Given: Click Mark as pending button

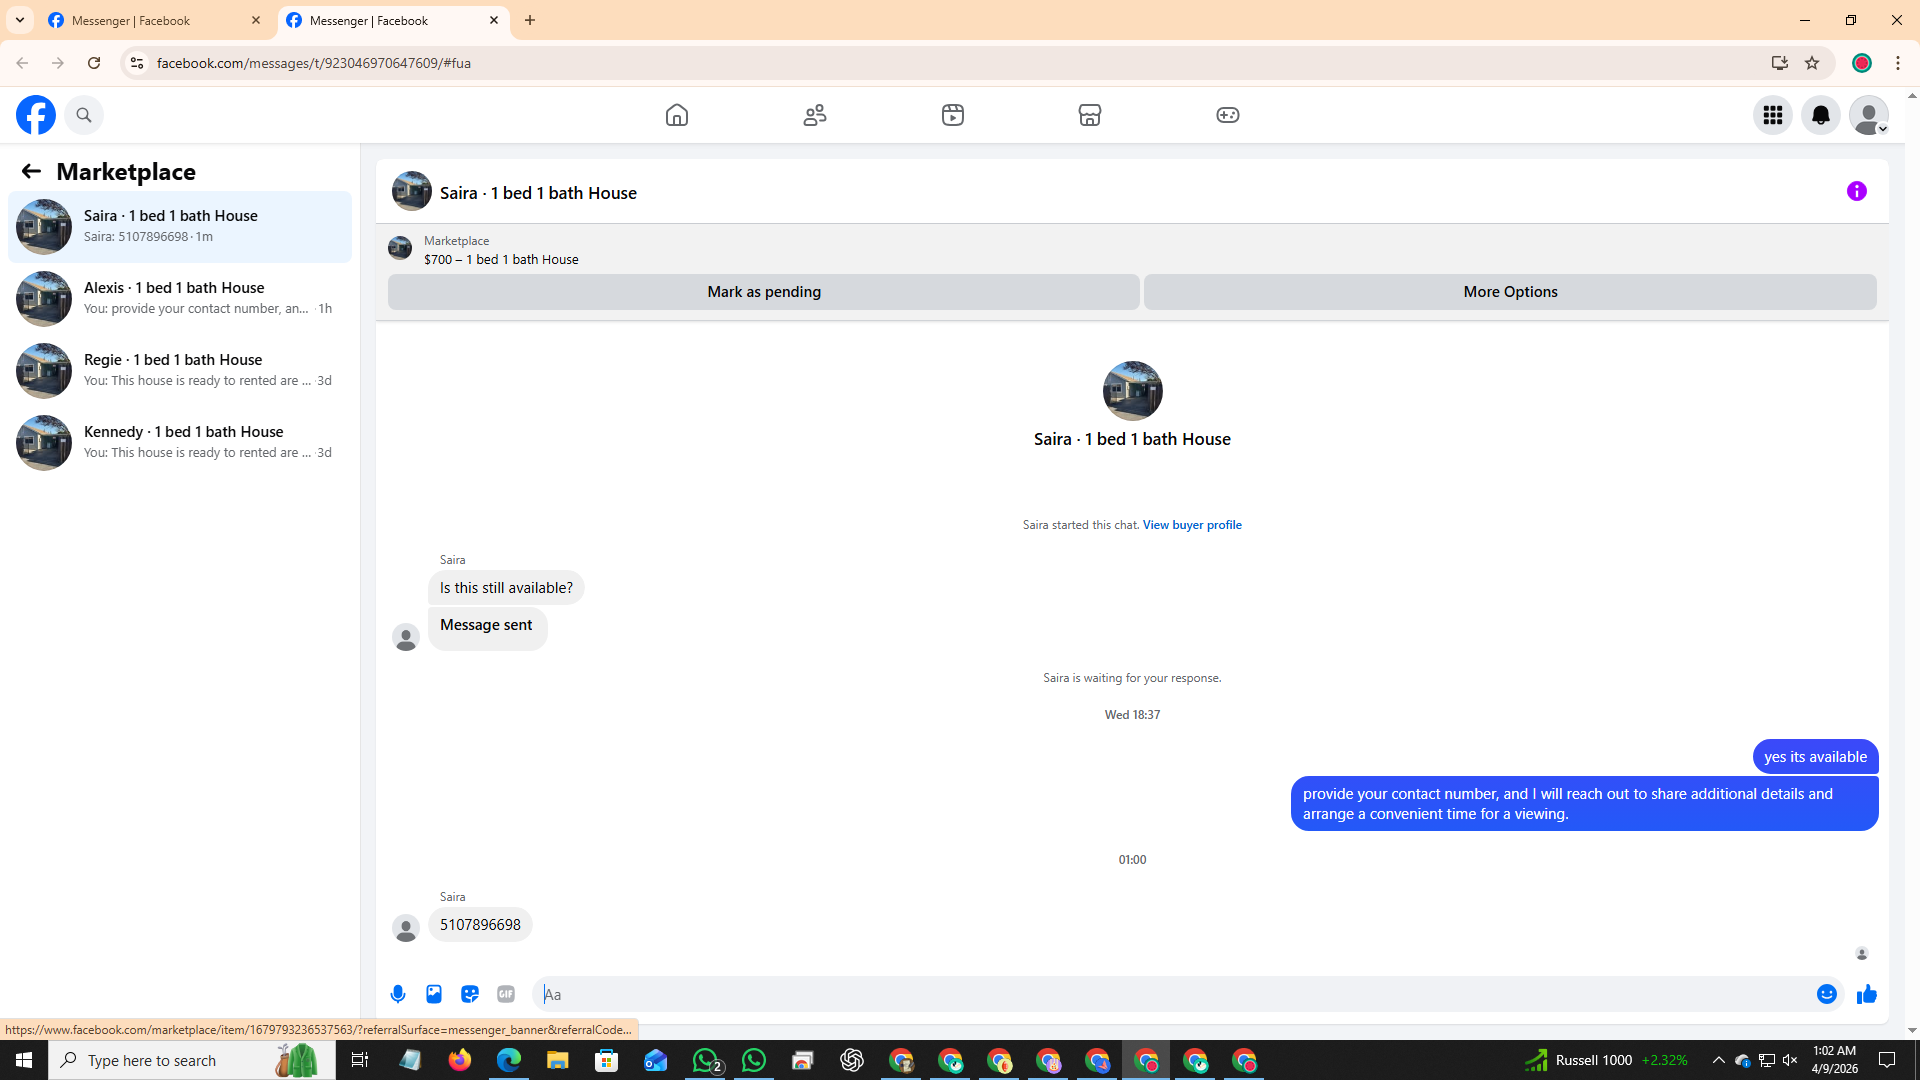Looking at the screenshot, I should (x=763, y=292).
